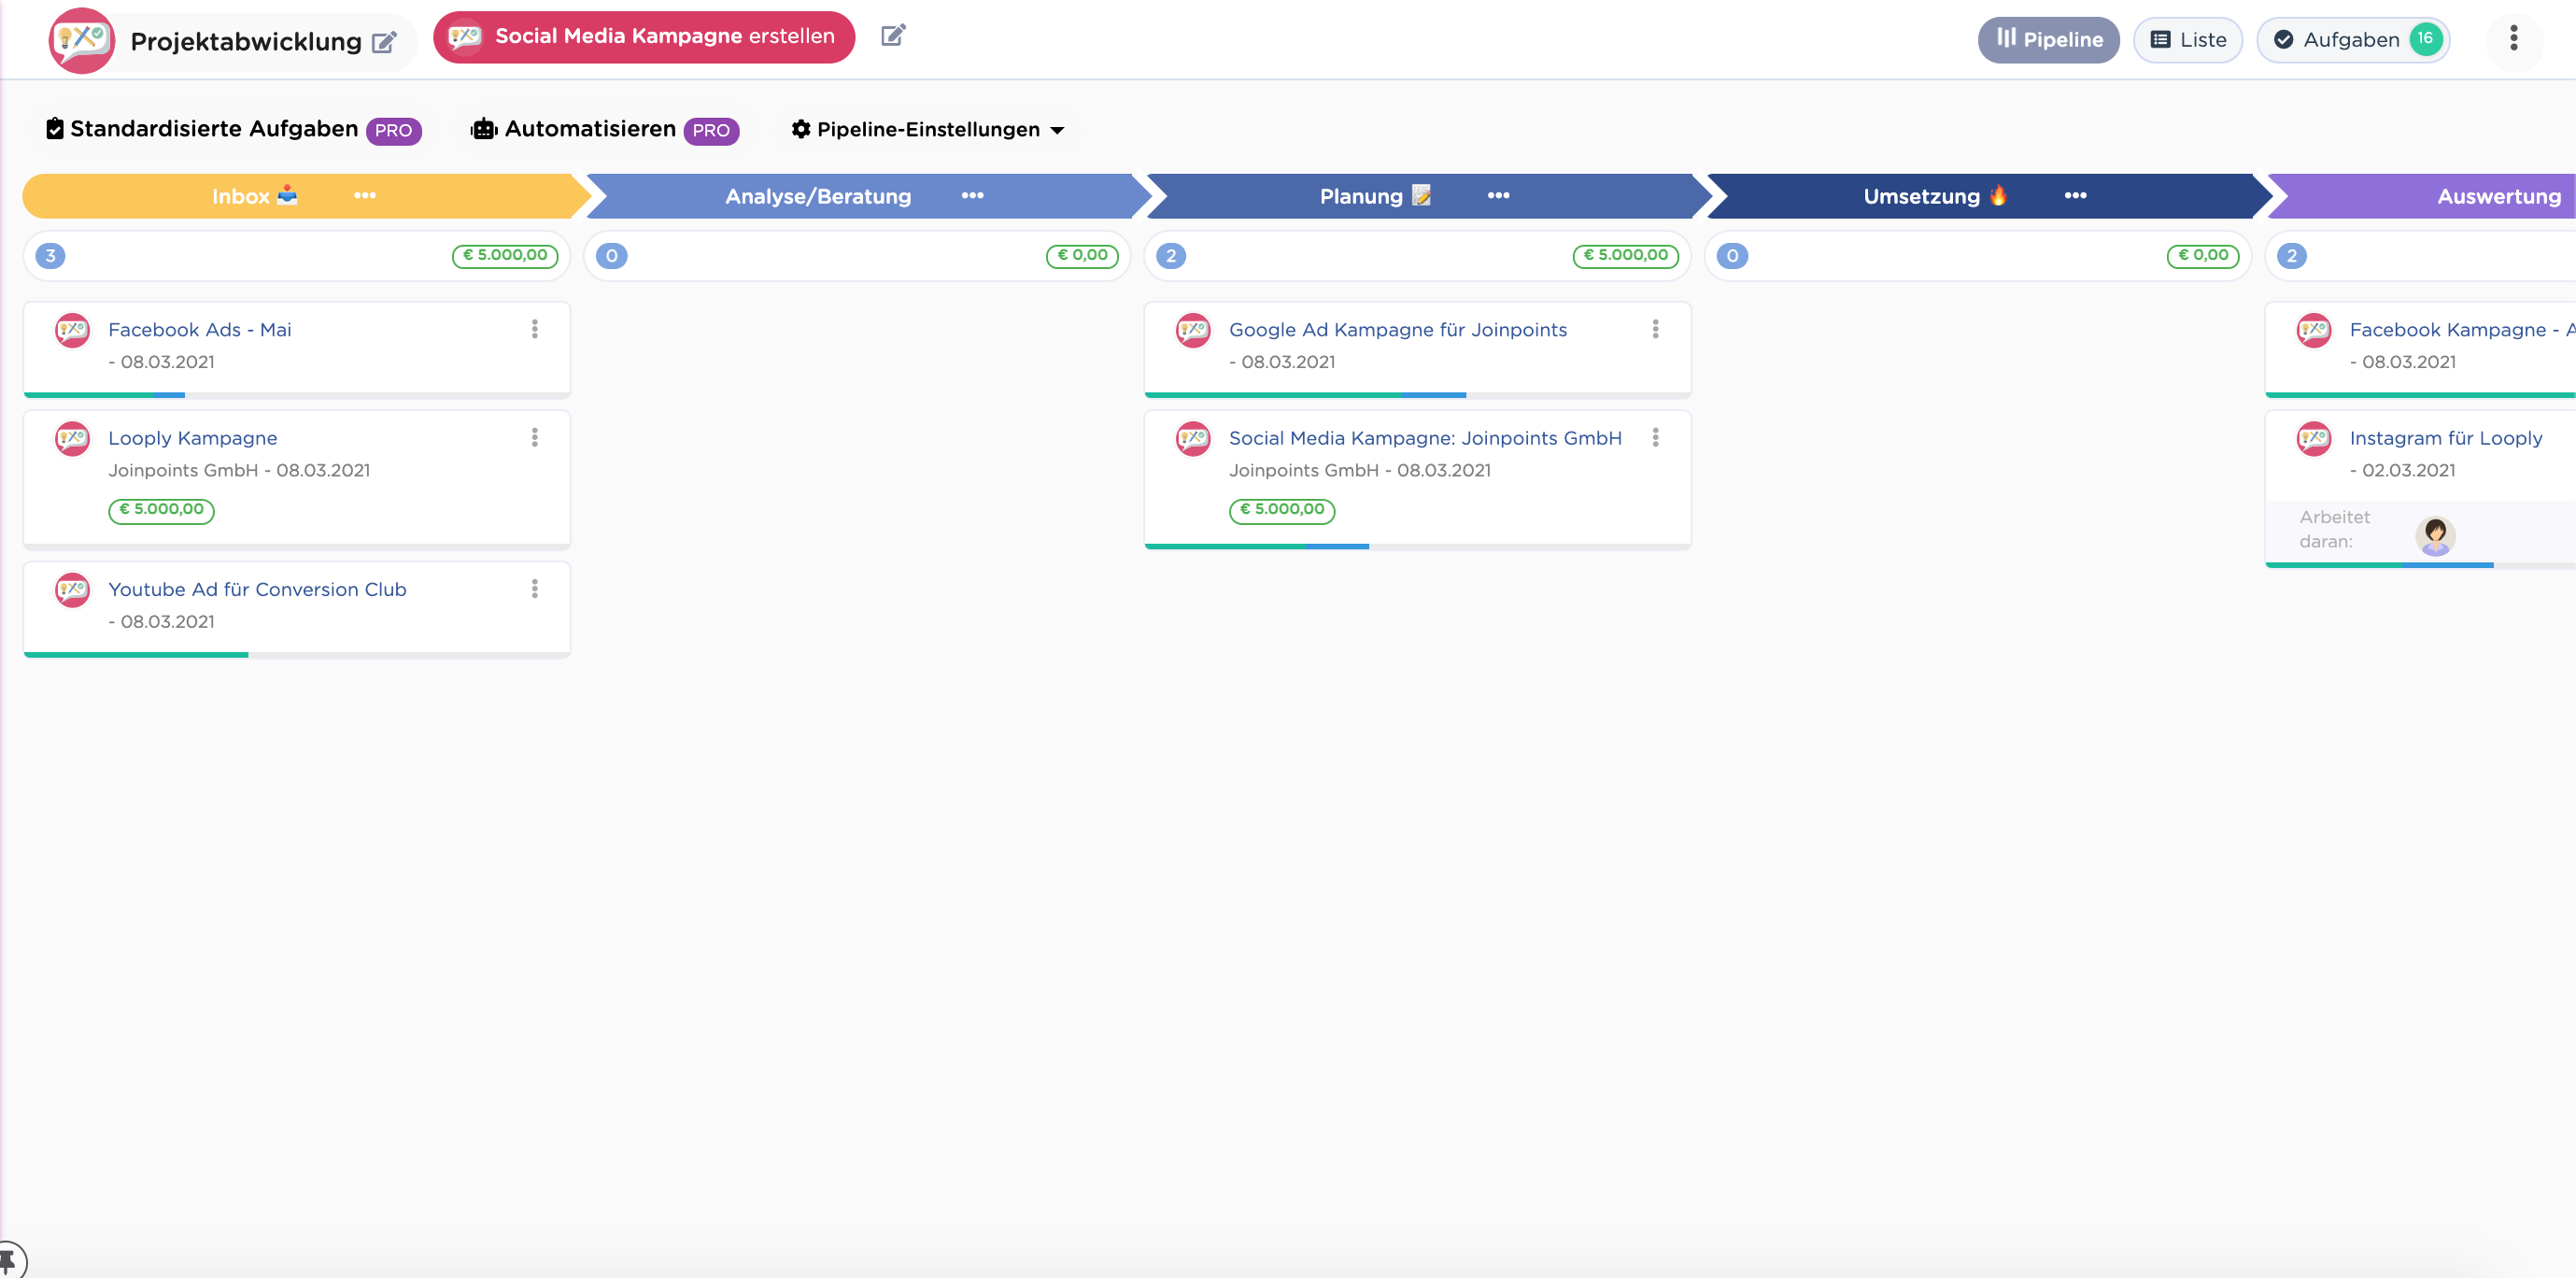Click the edit icon beside the red campaign button
Viewport: 2576px width, 1278px height.
pyautogui.click(x=893, y=35)
